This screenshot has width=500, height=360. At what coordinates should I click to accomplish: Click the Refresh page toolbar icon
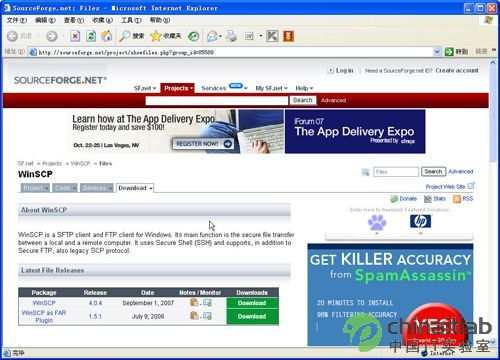click(x=91, y=36)
